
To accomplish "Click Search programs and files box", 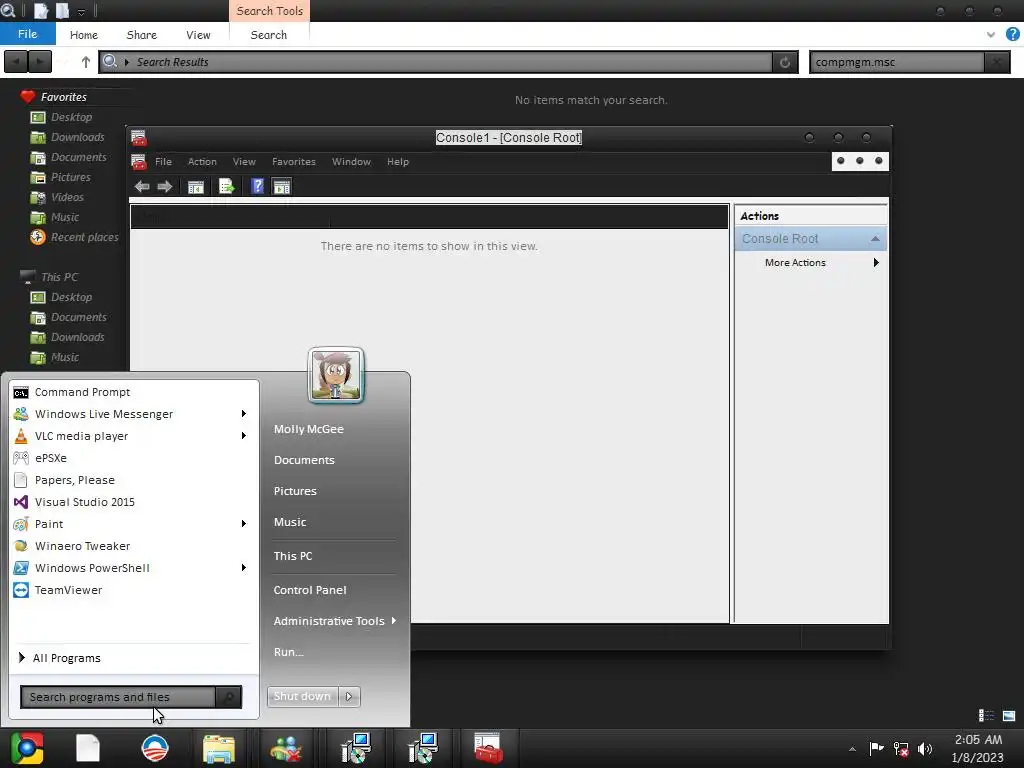I will (118, 697).
